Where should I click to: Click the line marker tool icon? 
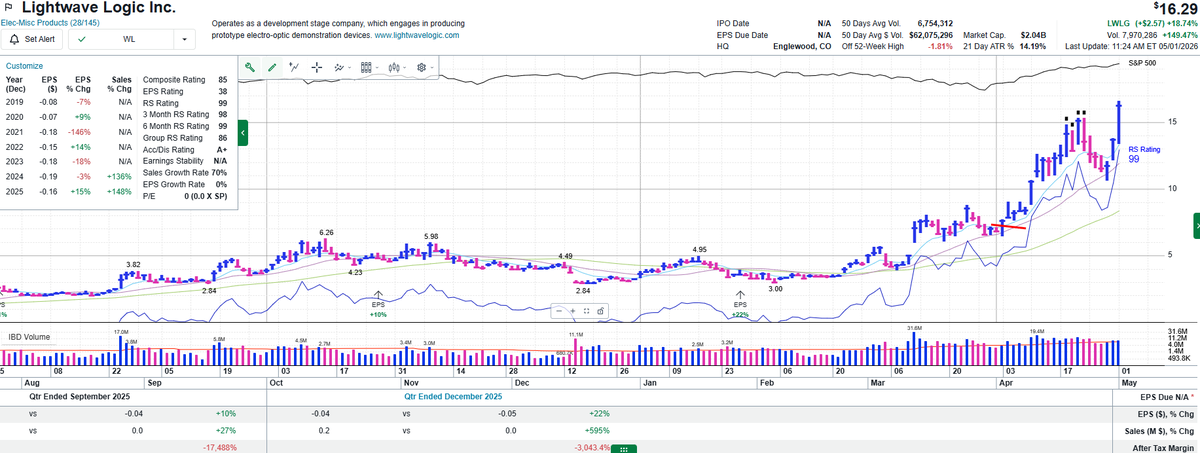[294, 67]
